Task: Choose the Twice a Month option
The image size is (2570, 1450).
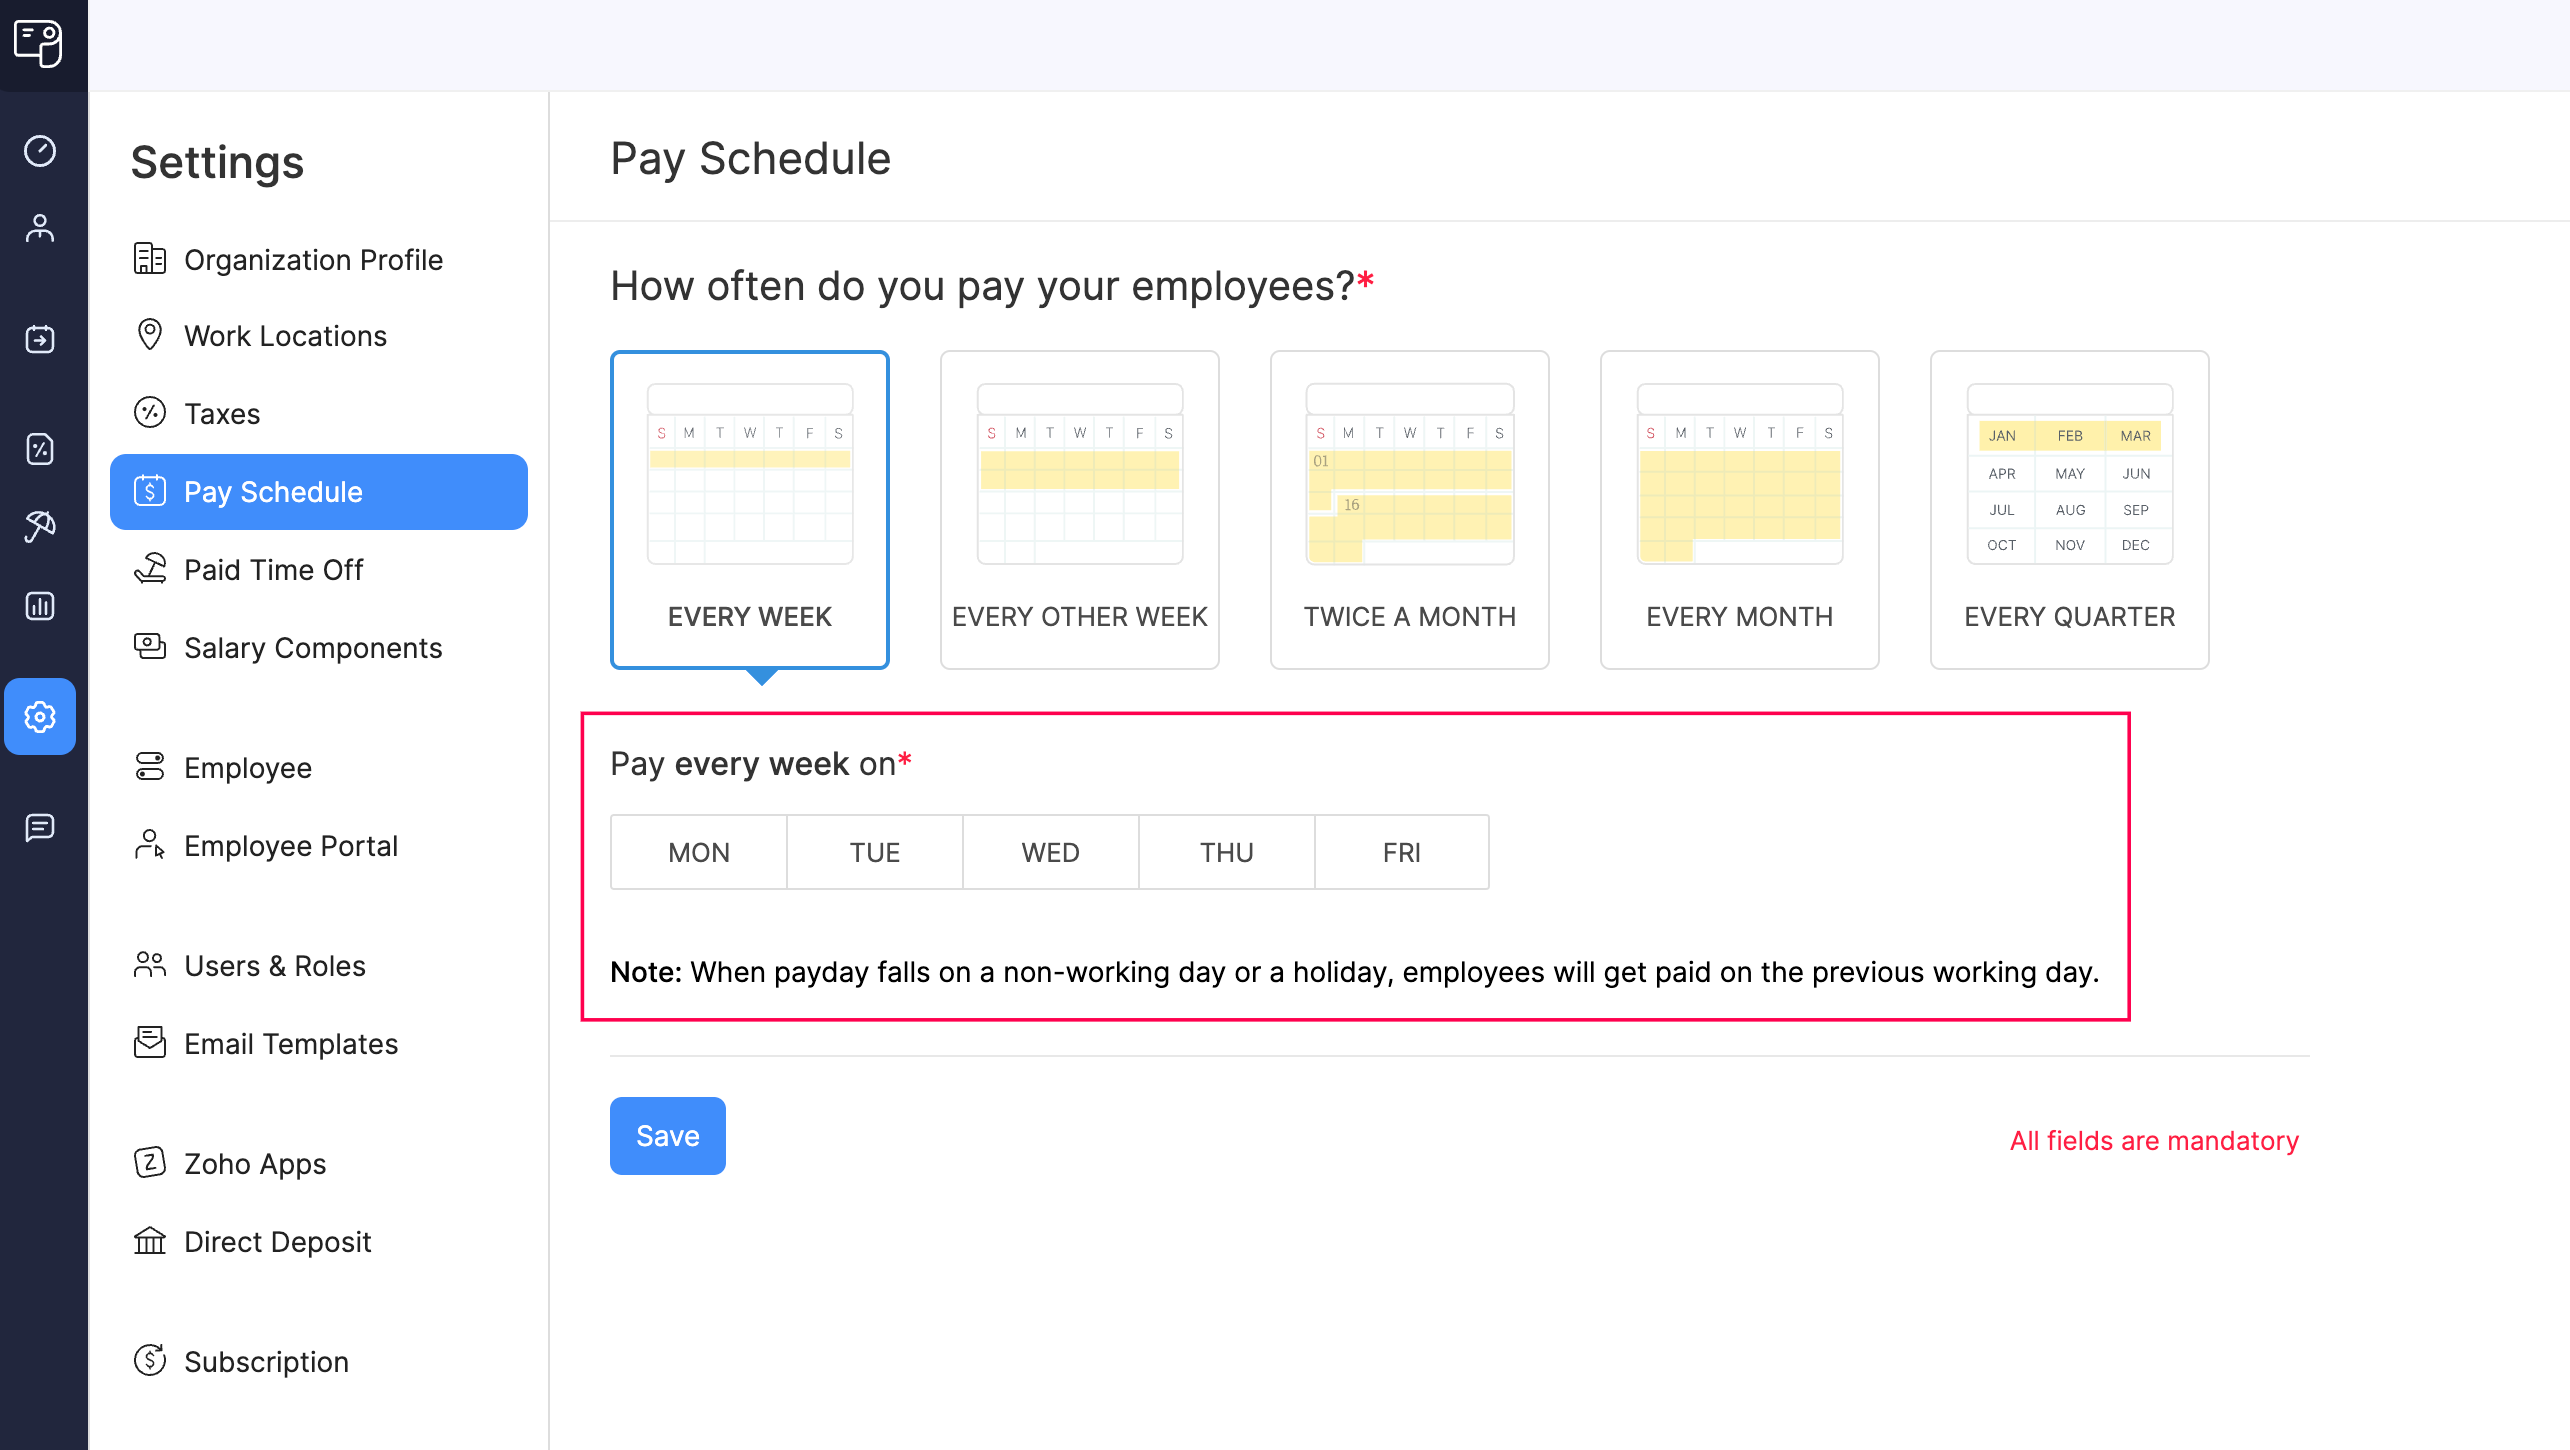Action: [x=1409, y=510]
